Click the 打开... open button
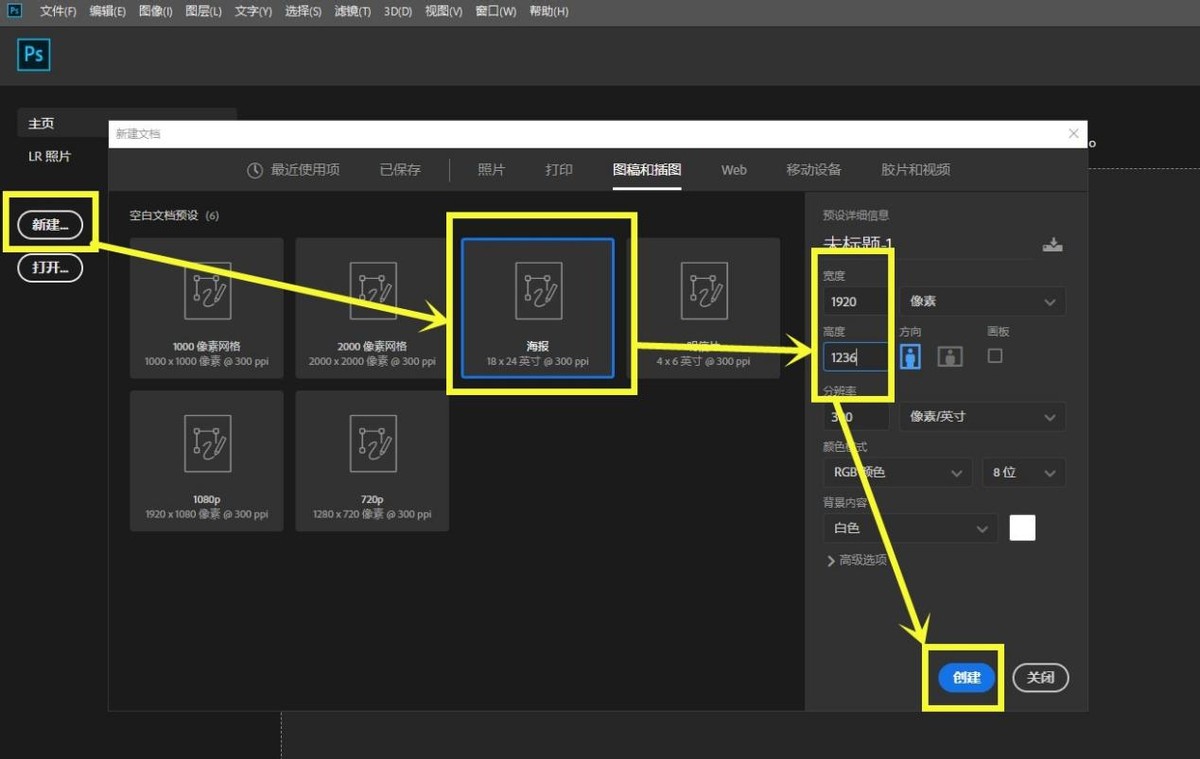 [x=50, y=268]
